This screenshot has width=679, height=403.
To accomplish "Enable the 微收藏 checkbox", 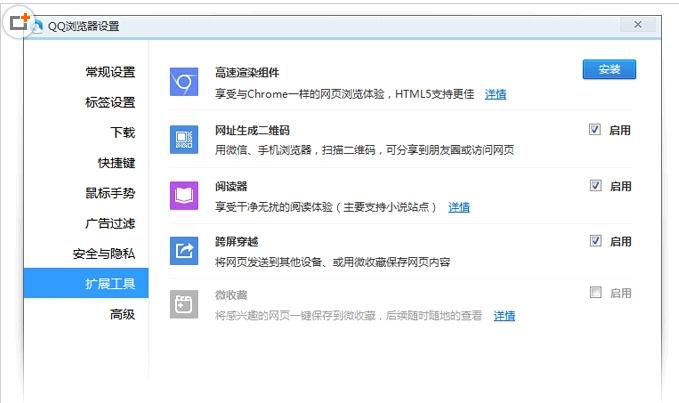I will (595, 293).
